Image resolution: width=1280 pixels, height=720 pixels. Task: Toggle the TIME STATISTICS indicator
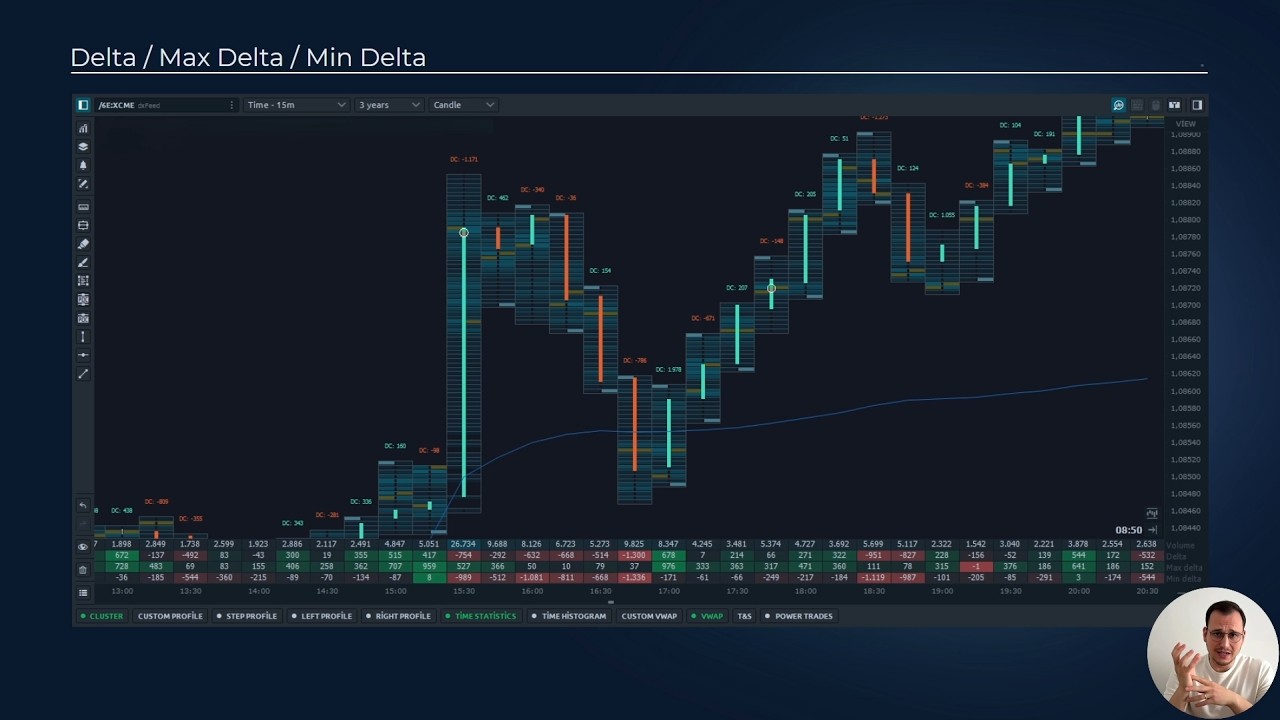click(481, 616)
